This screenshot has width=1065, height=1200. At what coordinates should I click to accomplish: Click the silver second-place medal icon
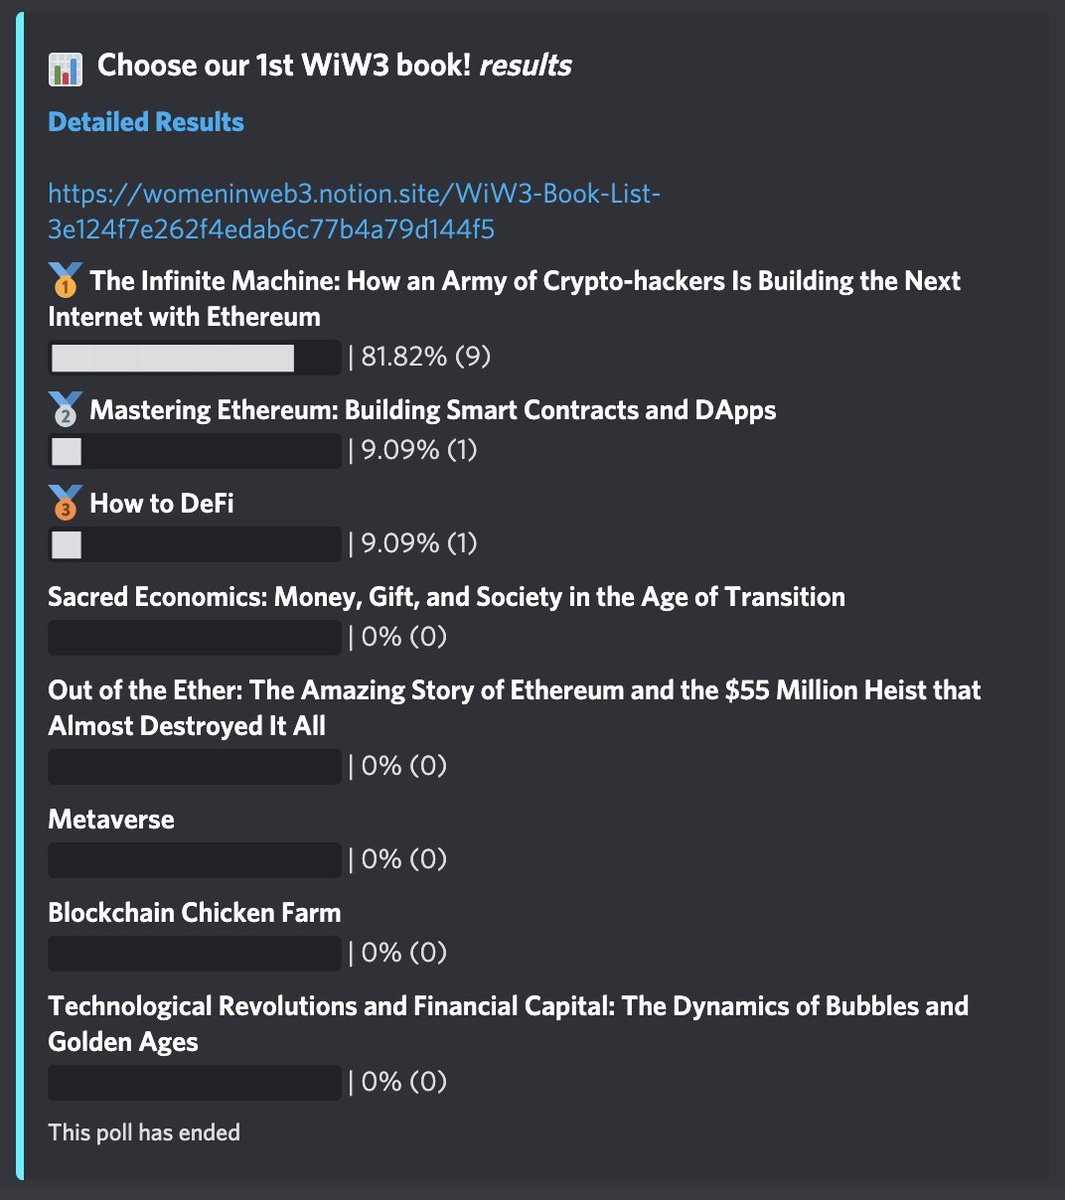(64, 410)
